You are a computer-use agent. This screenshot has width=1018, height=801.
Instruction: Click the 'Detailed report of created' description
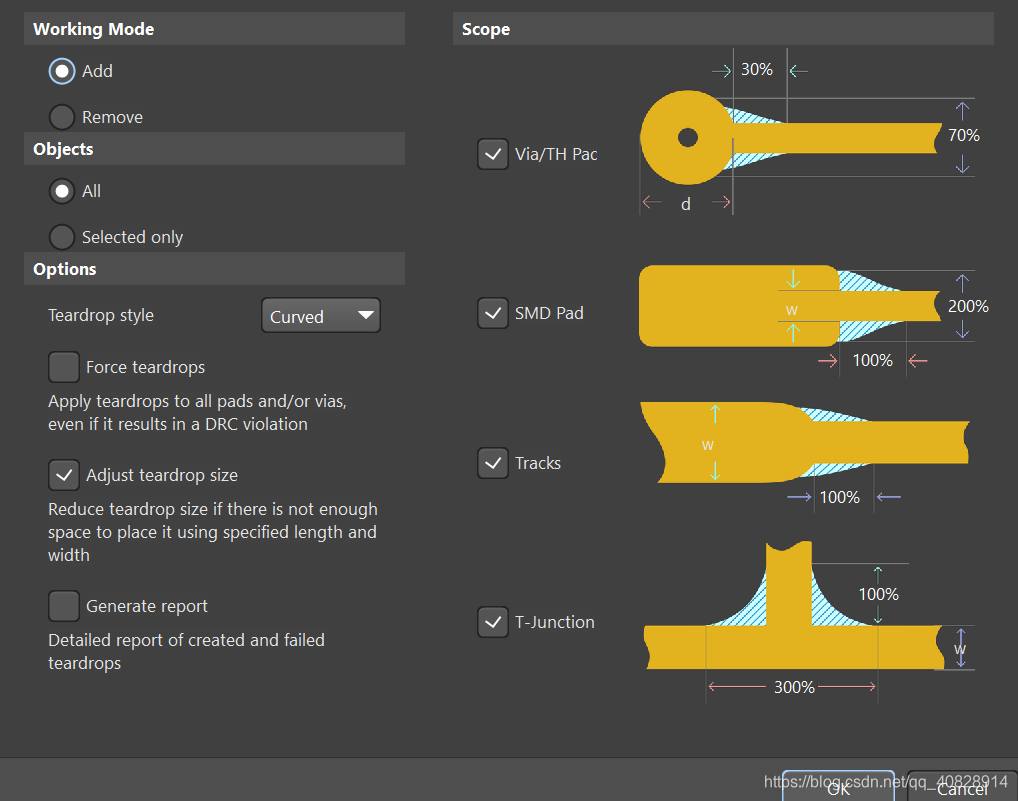186,652
